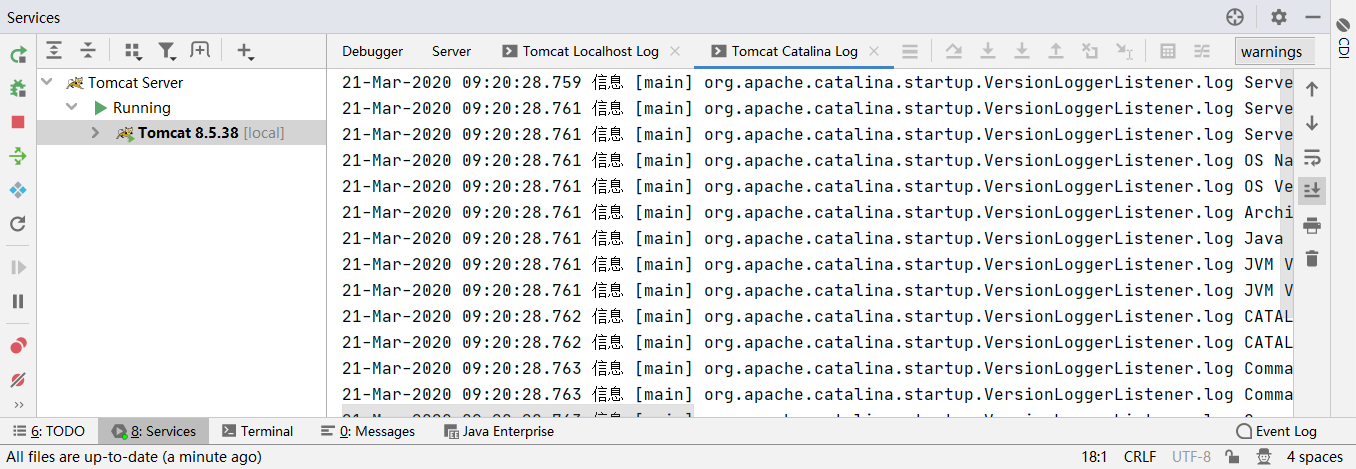The height and width of the screenshot is (469, 1356).
Task: Open the Filter dropdown in Services toolbar
Action: 168,51
